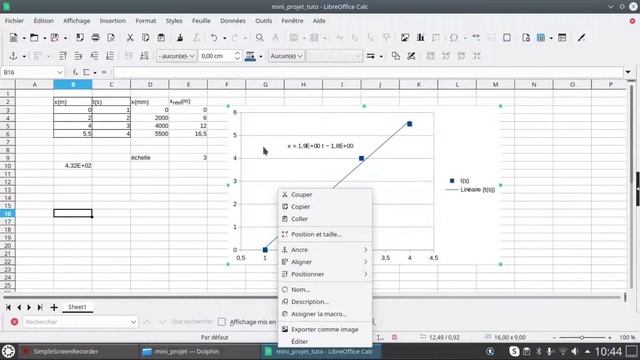Choose Couper in context menu
This screenshot has height=360, width=640.
click(325, 195)
